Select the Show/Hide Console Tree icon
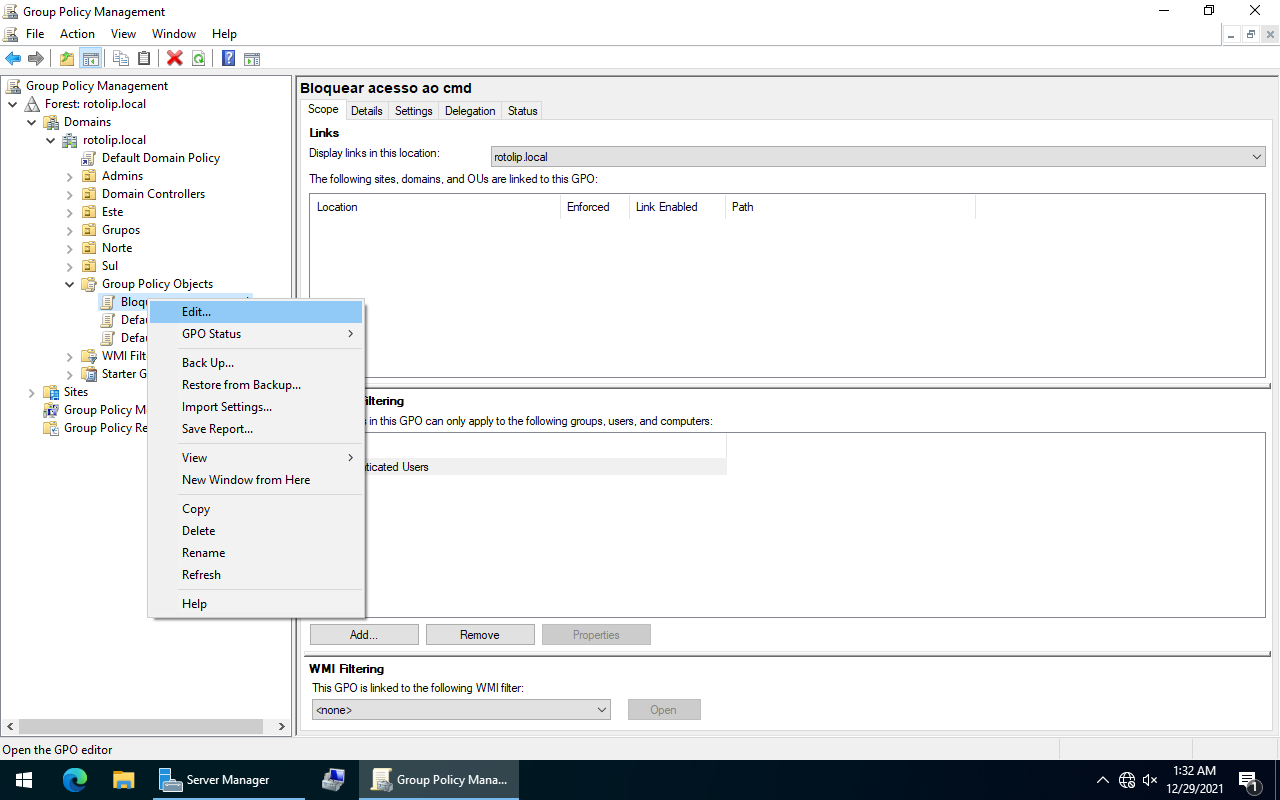Screen dimensions: 1280x800 point(91,58)
